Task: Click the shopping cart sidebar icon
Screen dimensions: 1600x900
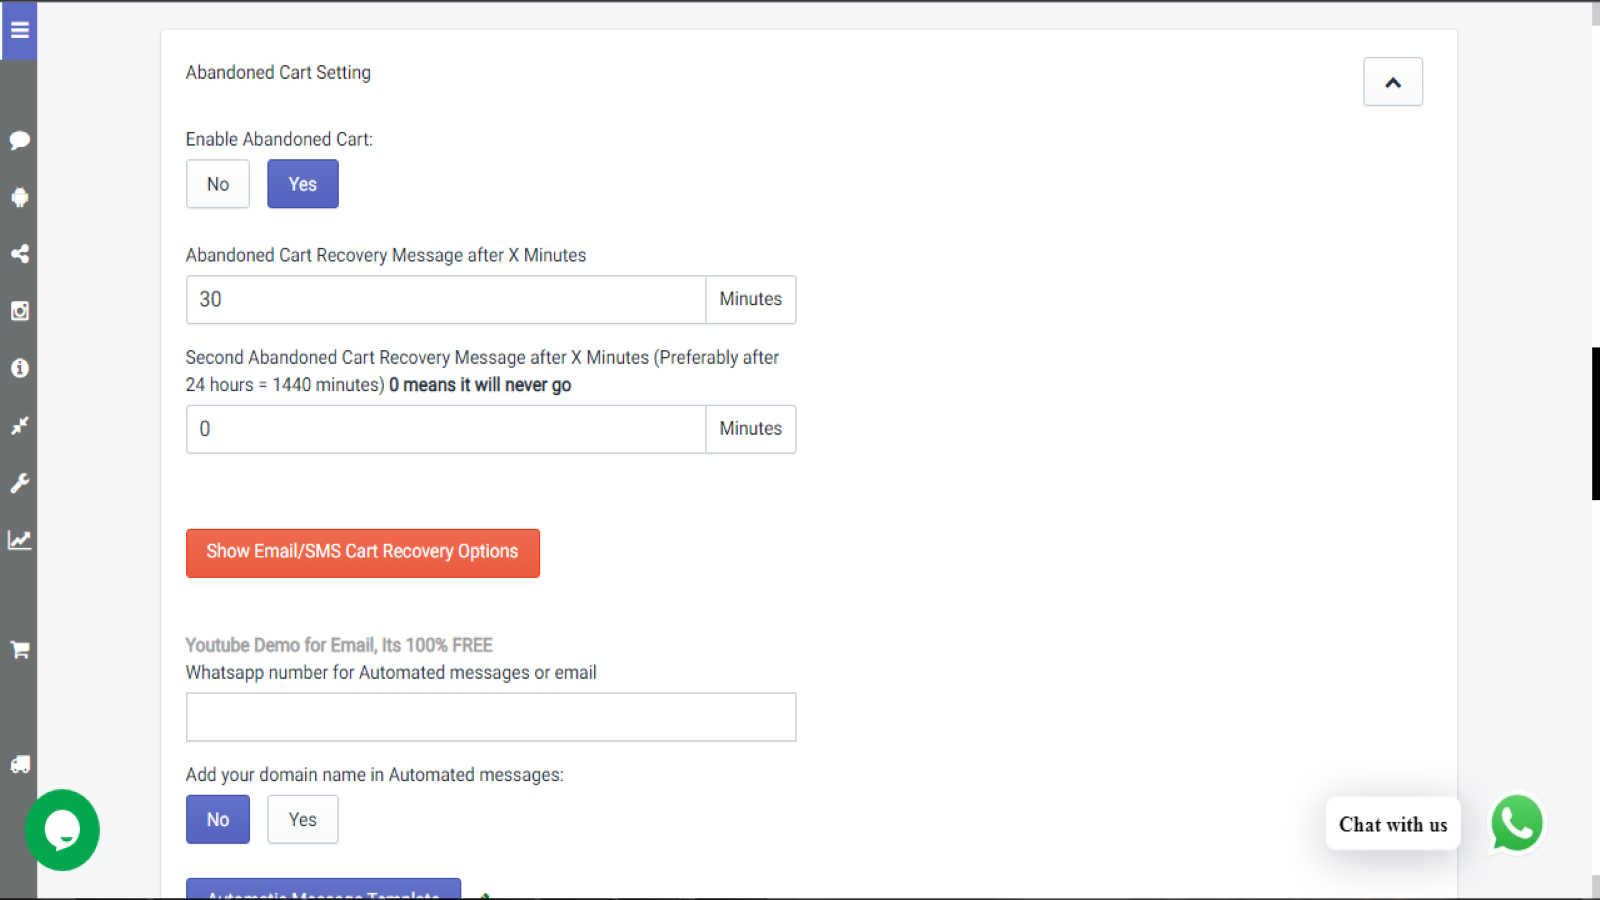Action: 19,650
